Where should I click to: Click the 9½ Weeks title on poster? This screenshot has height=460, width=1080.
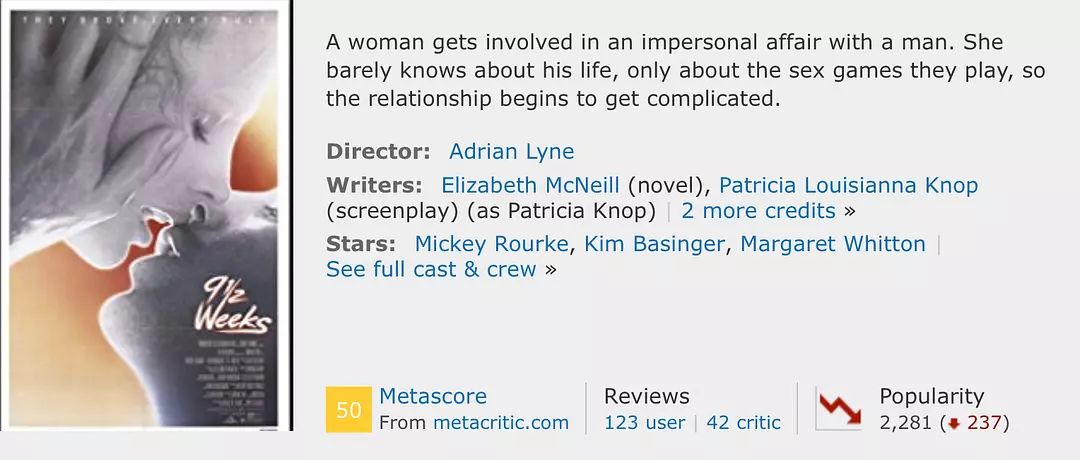tap(231, 306)
